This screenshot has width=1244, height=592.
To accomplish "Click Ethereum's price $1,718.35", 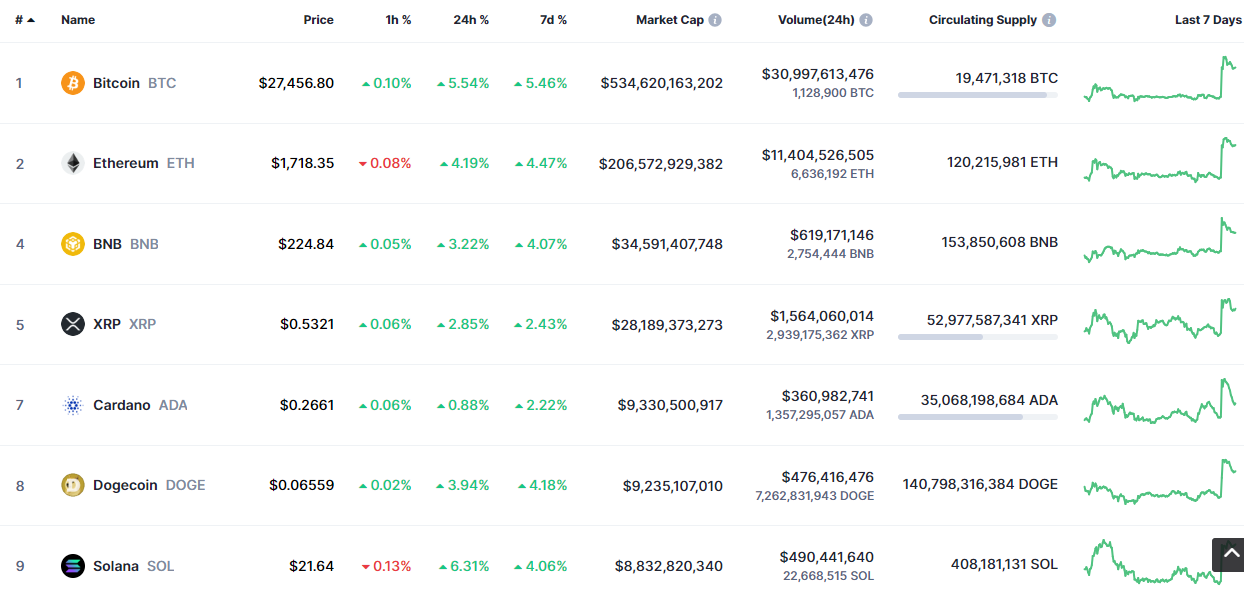I will click(x=303, y=163).
